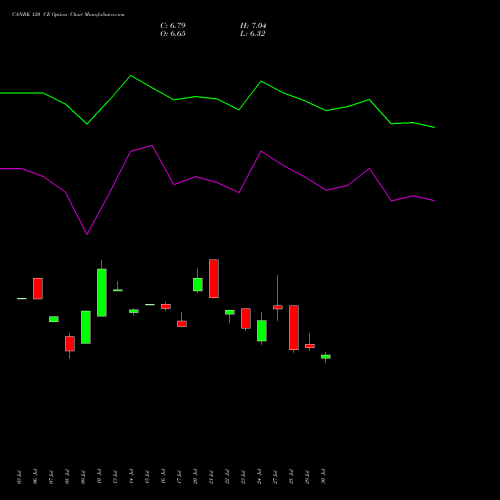Click the date axis label starting with 13
Viewport: 500px width, 500px height.
[115, 477]
